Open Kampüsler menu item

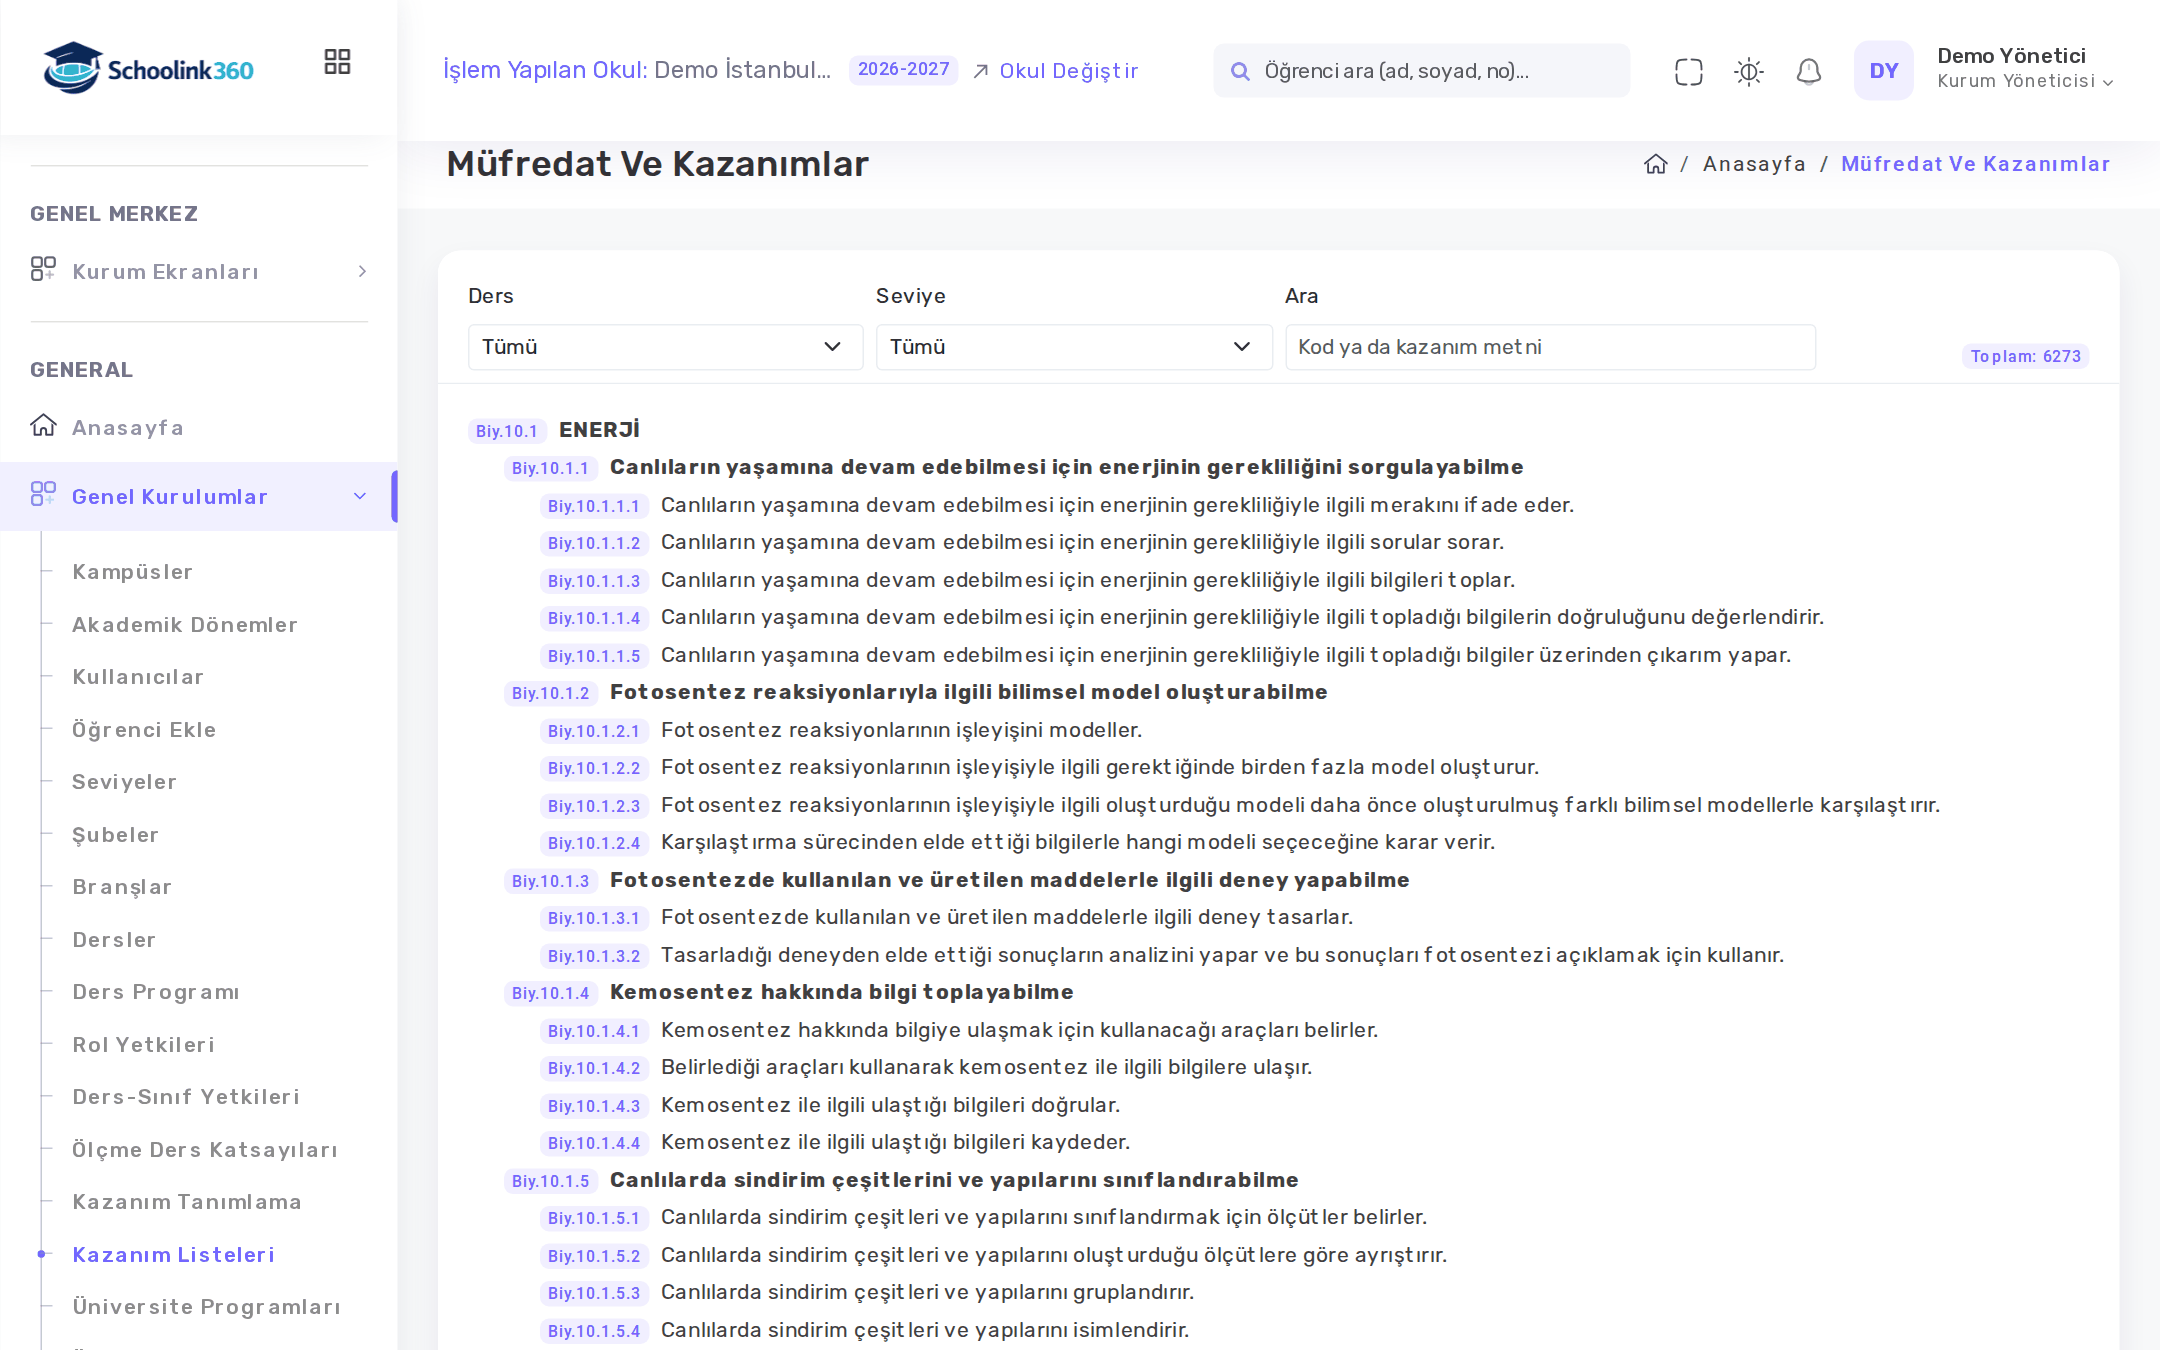(x=132, y=572)
